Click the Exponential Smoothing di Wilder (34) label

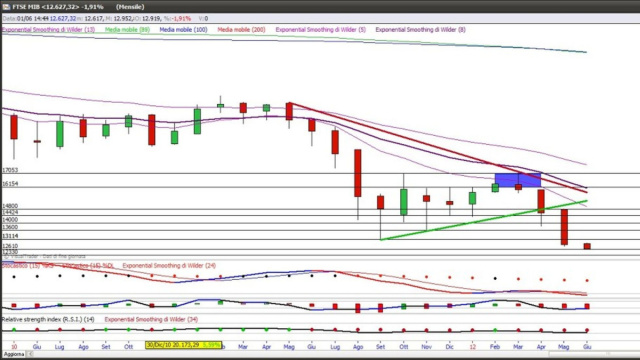pos(151,319)
